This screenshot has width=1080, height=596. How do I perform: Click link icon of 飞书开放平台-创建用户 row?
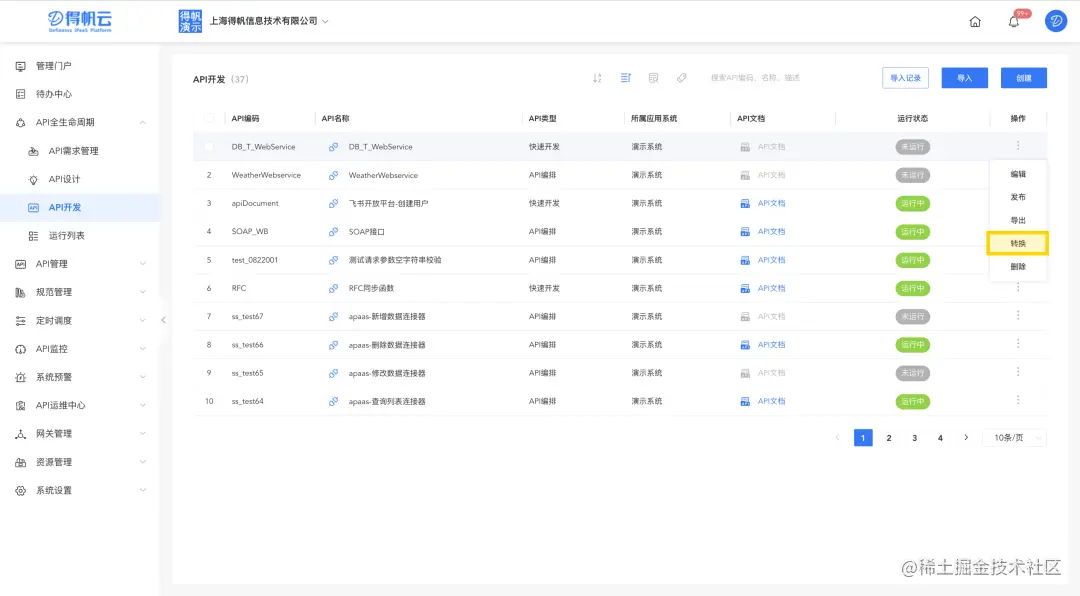point(333,203)
